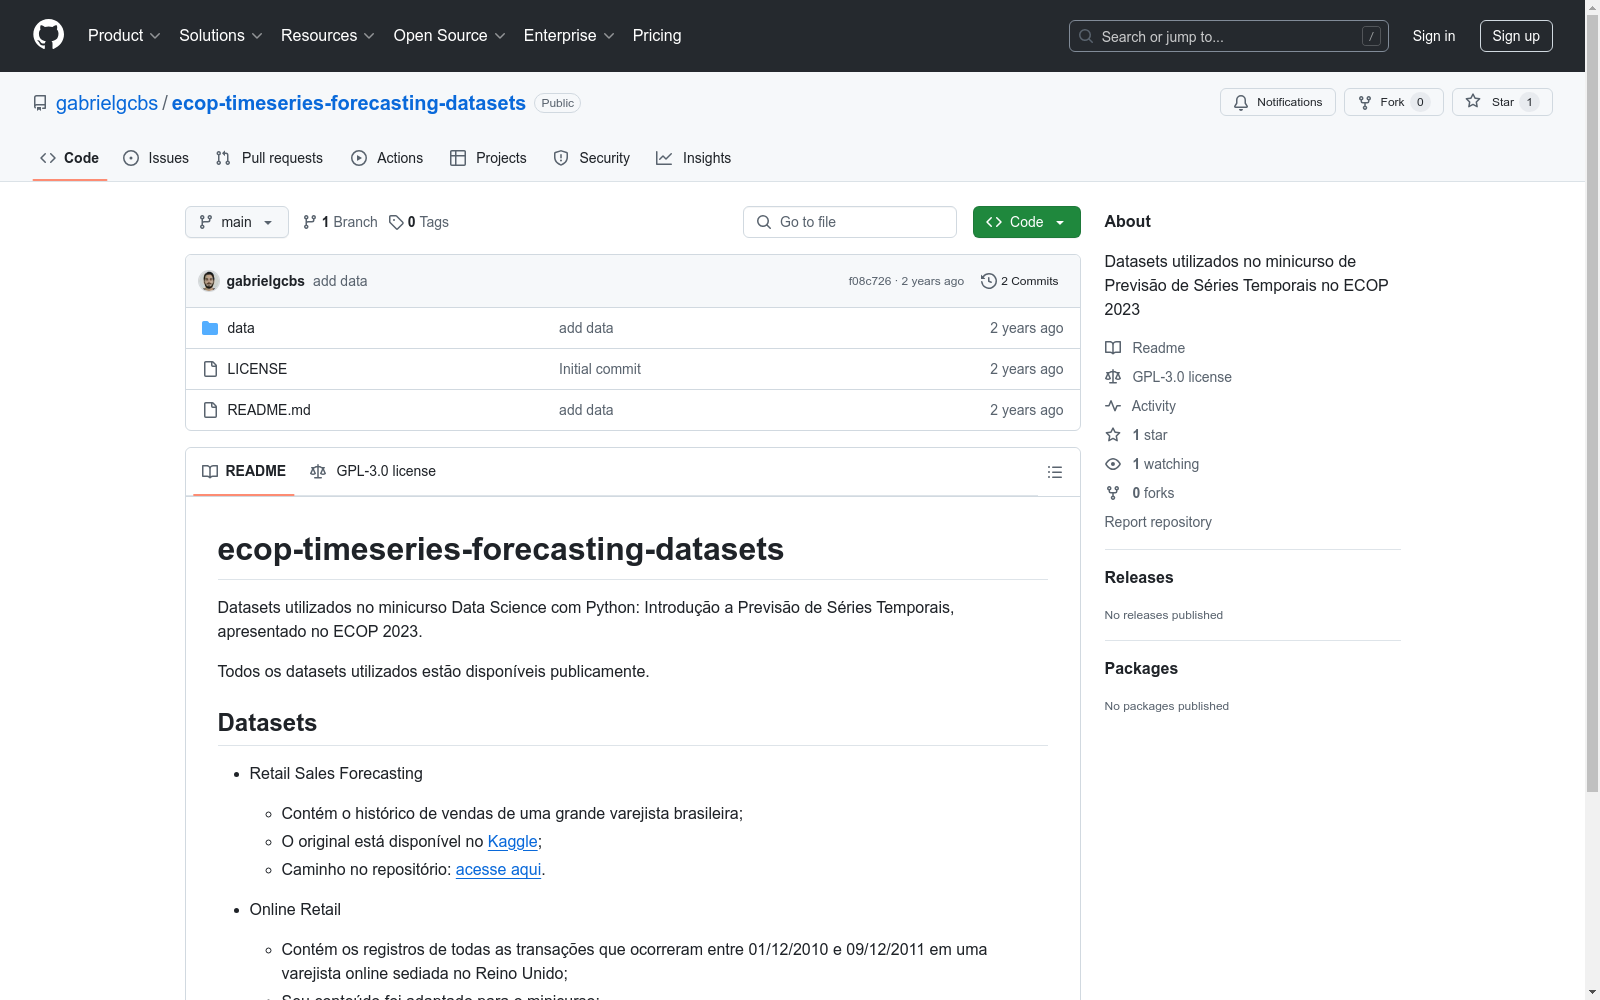This screenshot has height=1000, width=1600.
Task: Click the 'Go to file' search field
Action: pyautogui.click(x=850, y=222)
